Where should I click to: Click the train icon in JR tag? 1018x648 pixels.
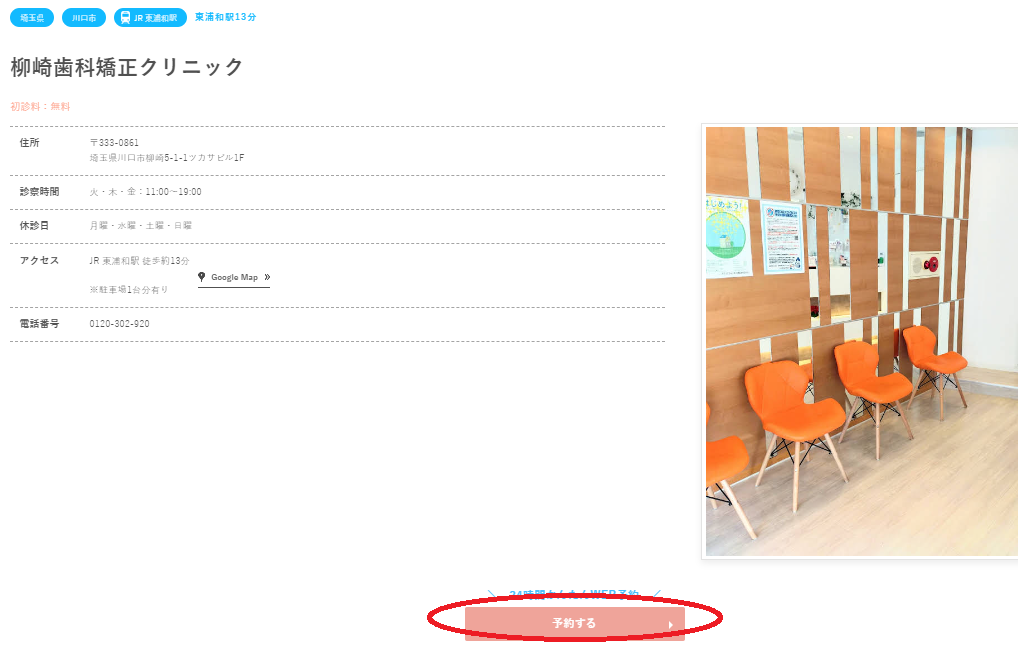click(x=125, y=18)
